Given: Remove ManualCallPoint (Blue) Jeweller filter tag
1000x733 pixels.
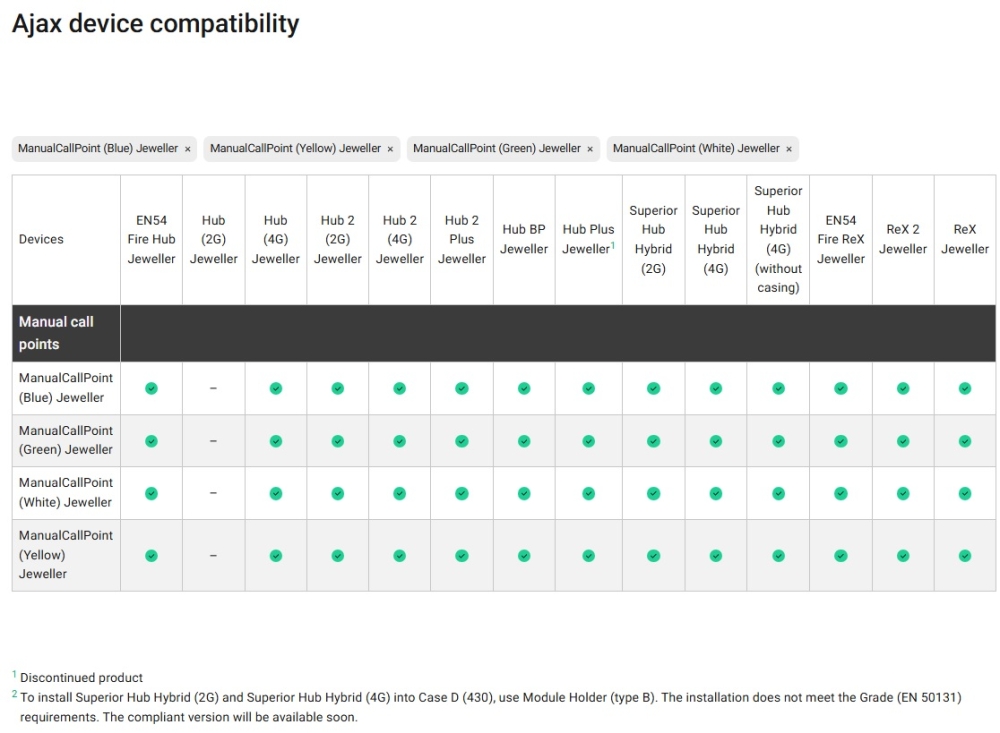Looking at the screenshot, I should (x=187, y=149).
